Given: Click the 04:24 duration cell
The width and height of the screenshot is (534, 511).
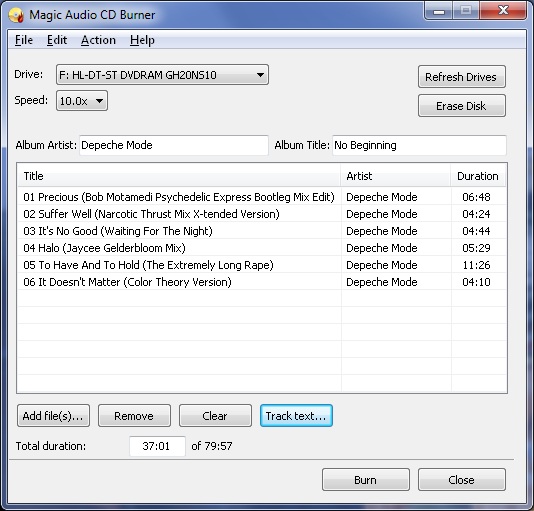Looking at the screenshot, I should tap(476, 214).
